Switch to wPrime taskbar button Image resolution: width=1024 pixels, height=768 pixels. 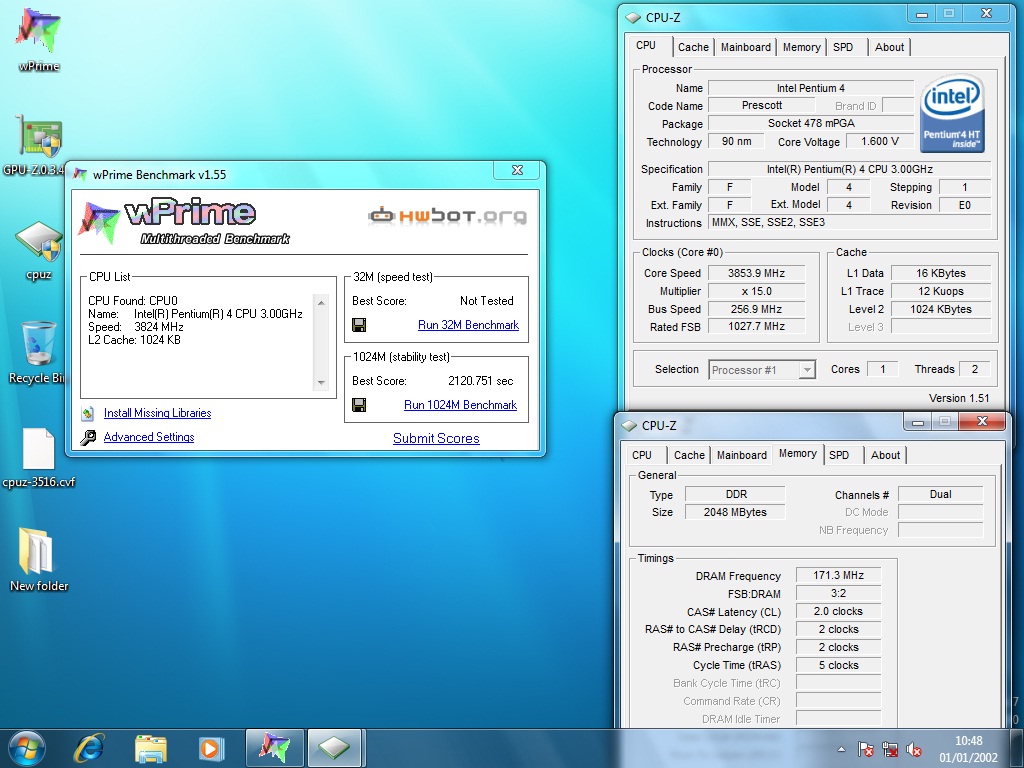274,748
